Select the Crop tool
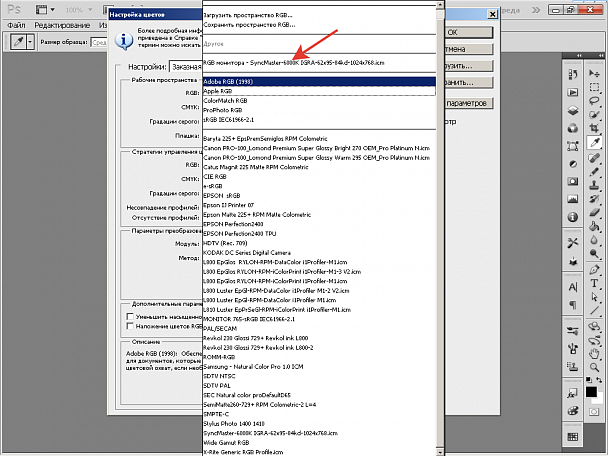Viewport: 608px width, 456px height. click(594, 128)
